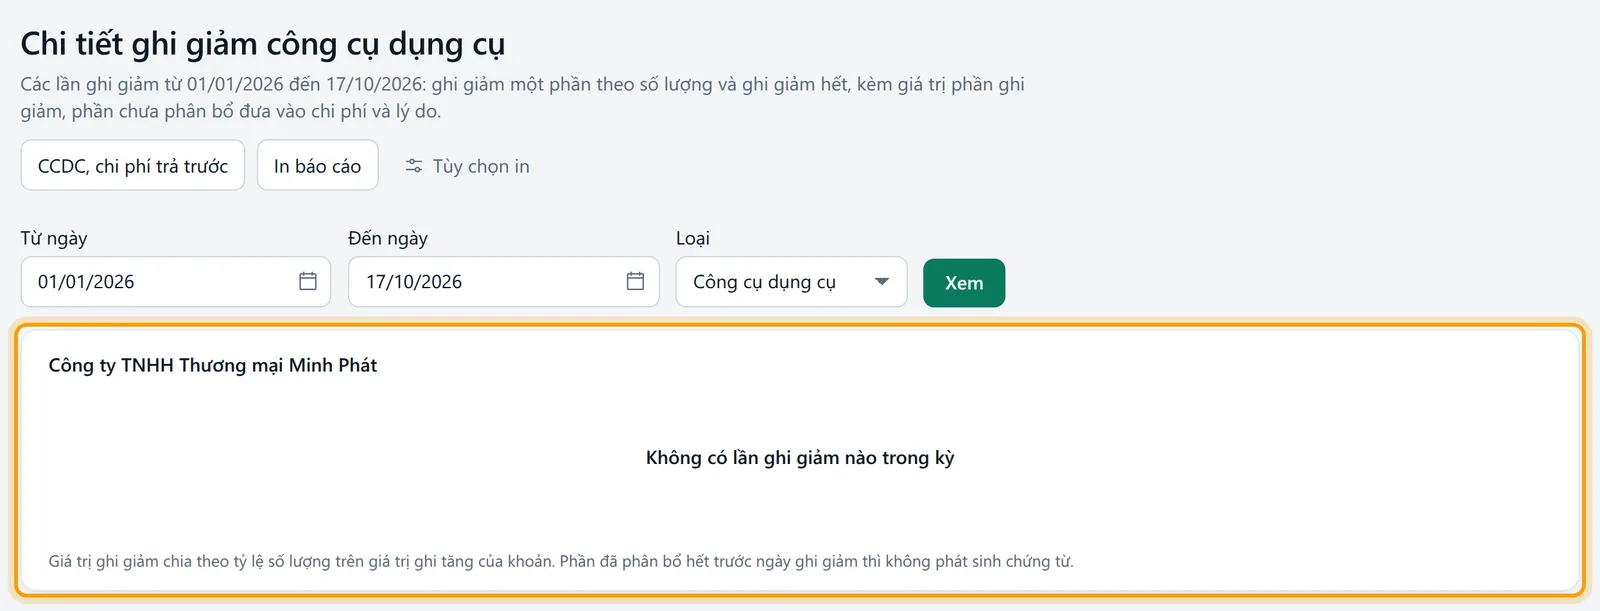Screen dimensions: 1600x611
Task: Click message Không có lần ghi giảm nào trong kỳ
Action: (x=800, y=458)
